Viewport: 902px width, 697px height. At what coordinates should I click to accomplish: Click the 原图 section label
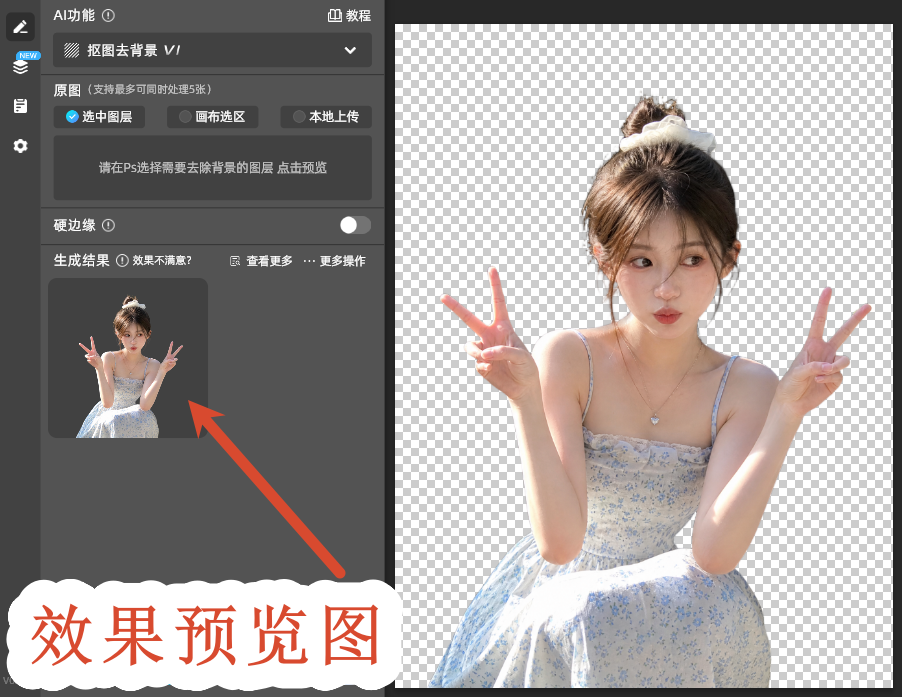(x=67, y=90)
